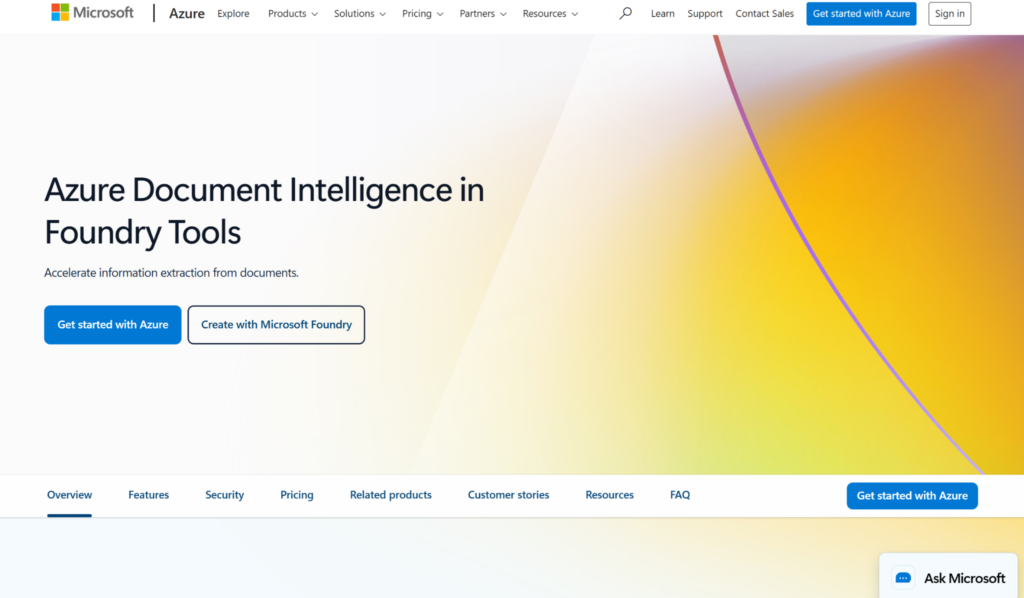Viewport: 1024px width, 598px height.
Task: Open the Pricing dropdown in header
Action: coord(422,14)
